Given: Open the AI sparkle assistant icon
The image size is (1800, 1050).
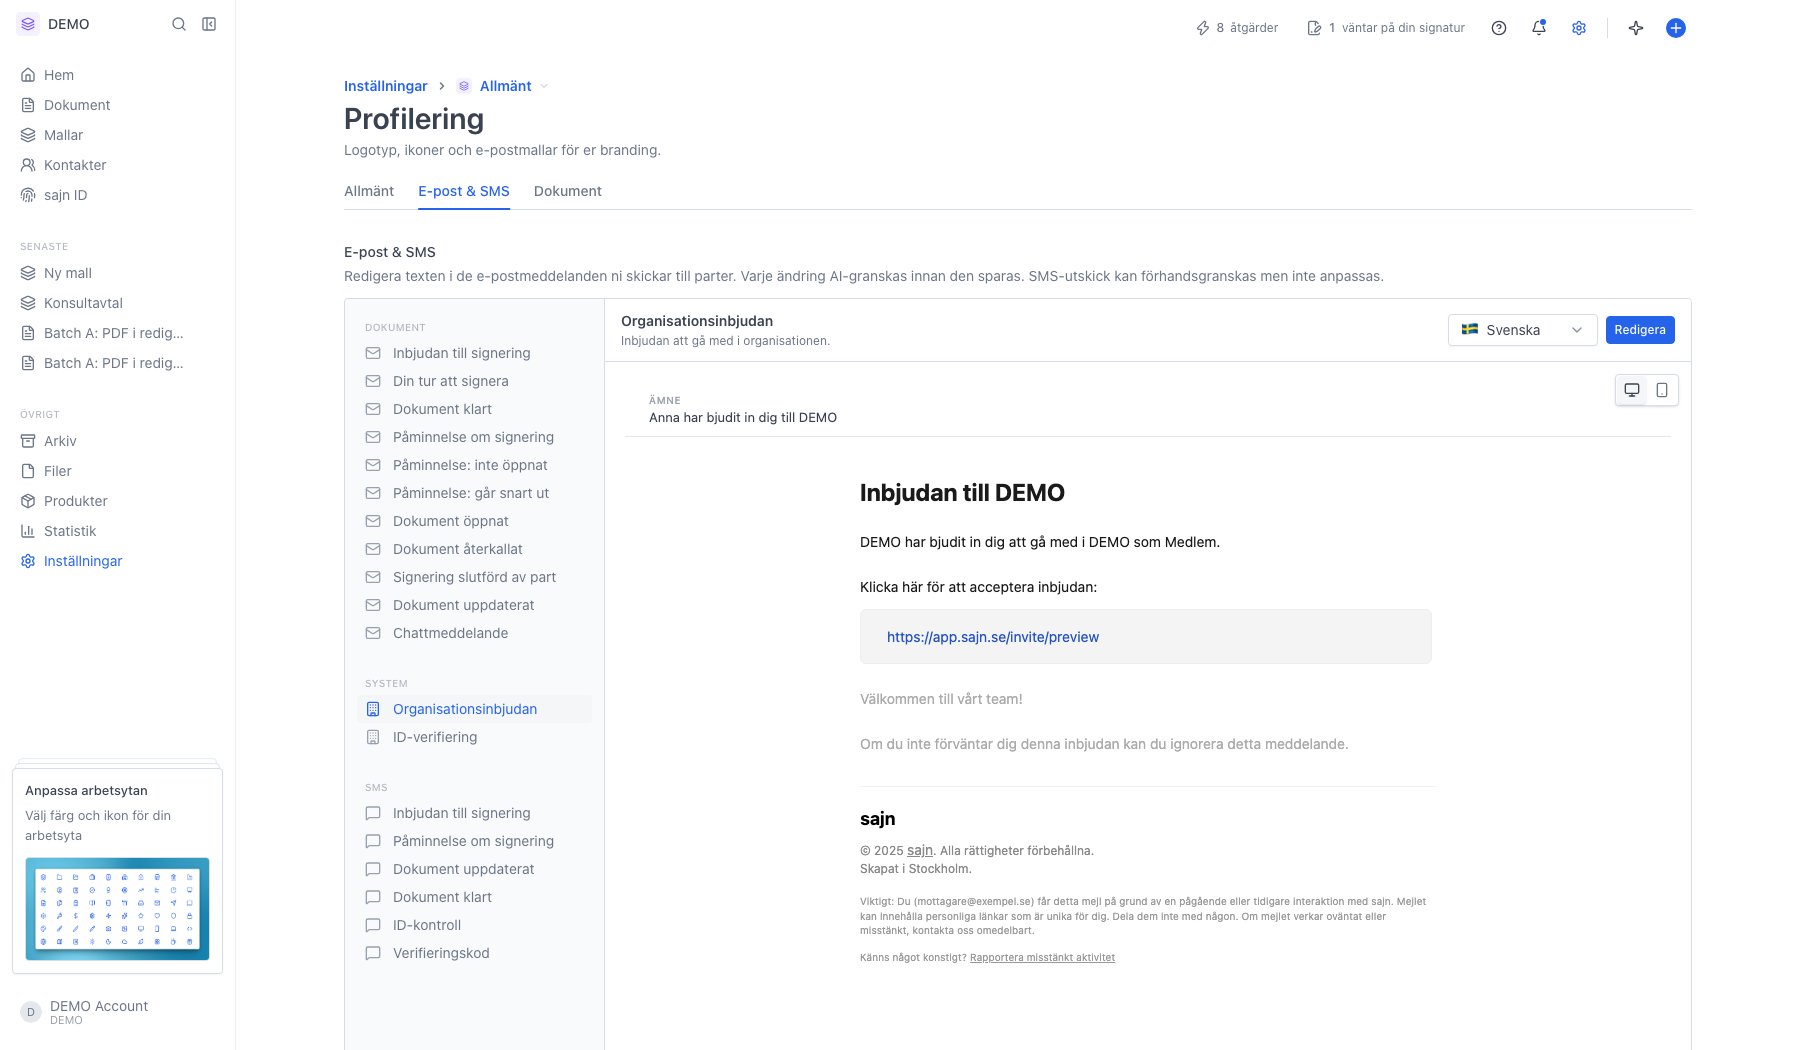Looking at the screenshot, I should pos(1636,28).
